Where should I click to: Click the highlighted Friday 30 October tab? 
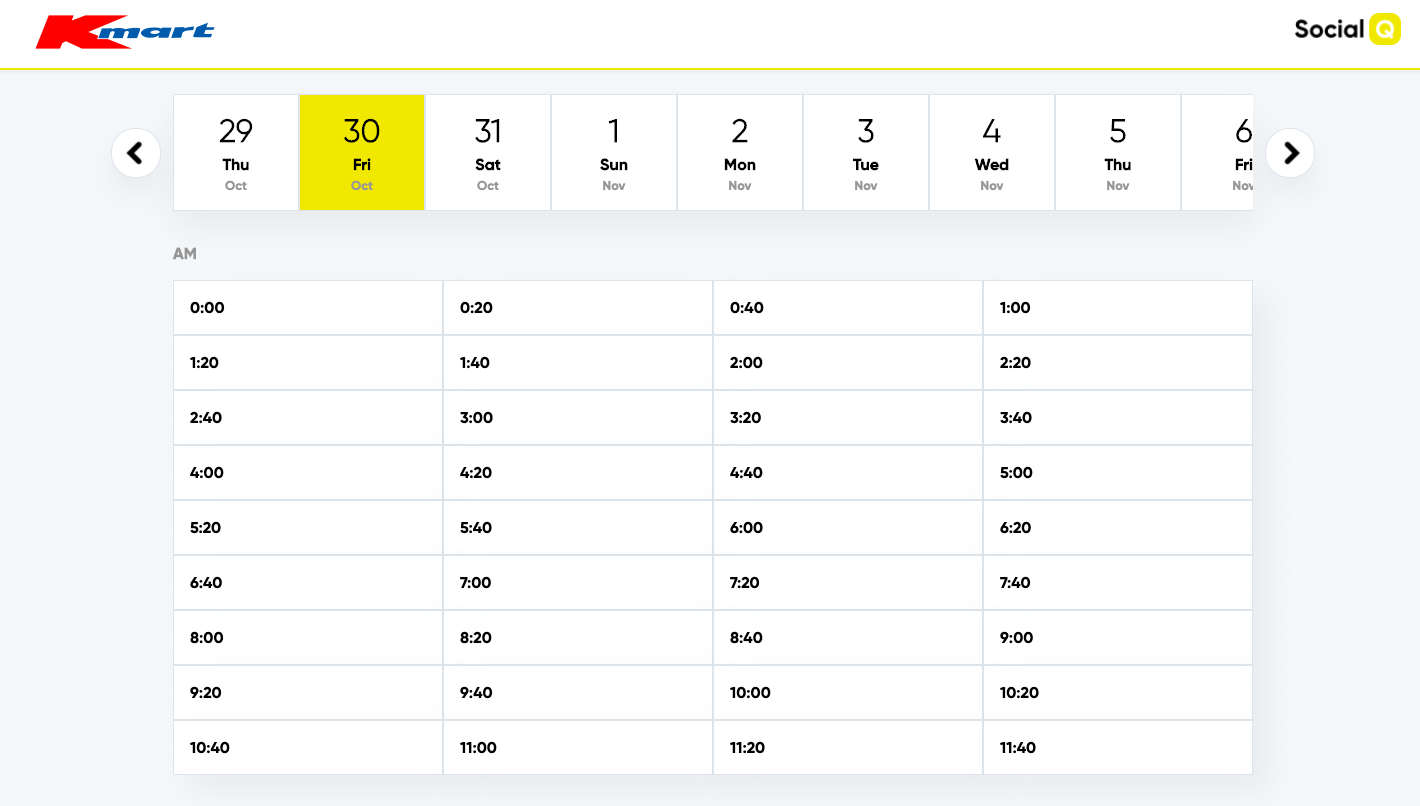[x=362, y=152]
